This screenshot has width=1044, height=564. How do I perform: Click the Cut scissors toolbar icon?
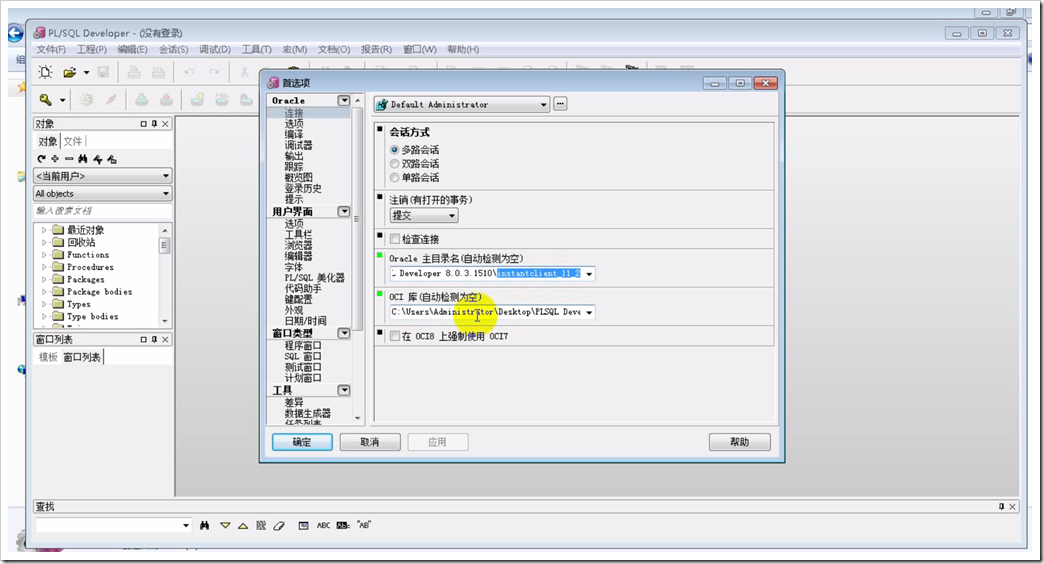pos(244,72)
